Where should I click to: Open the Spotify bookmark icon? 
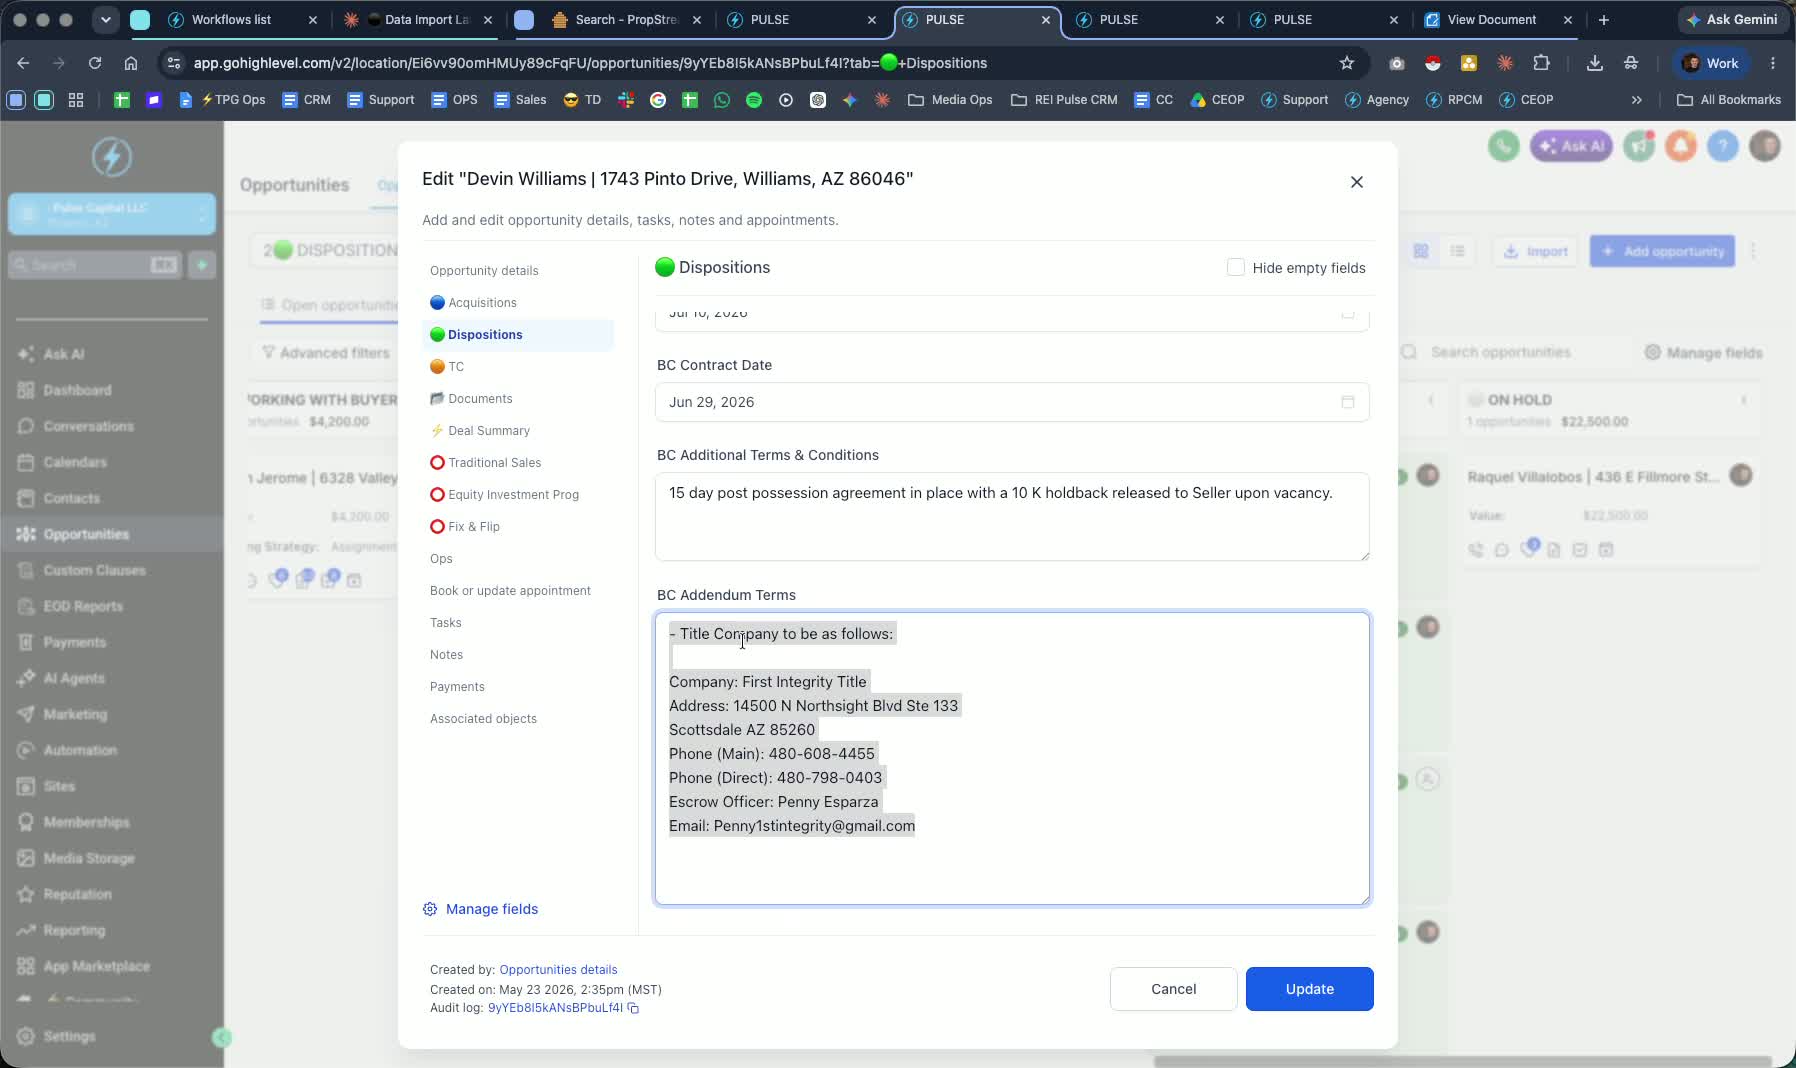pyautogui.click(x=754, y=100)
